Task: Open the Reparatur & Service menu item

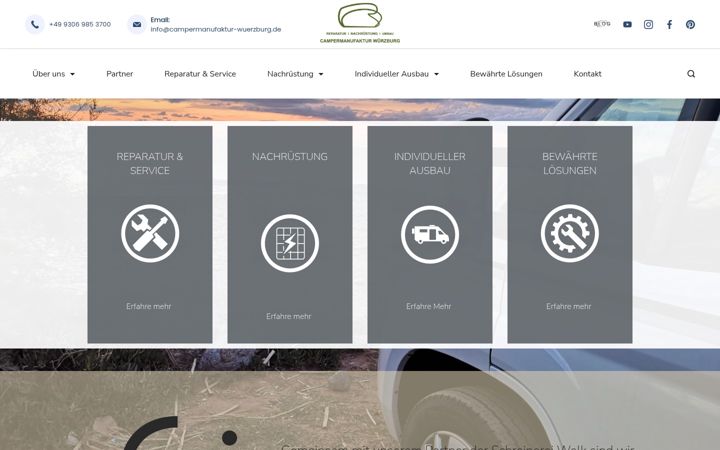Action: 200,74
